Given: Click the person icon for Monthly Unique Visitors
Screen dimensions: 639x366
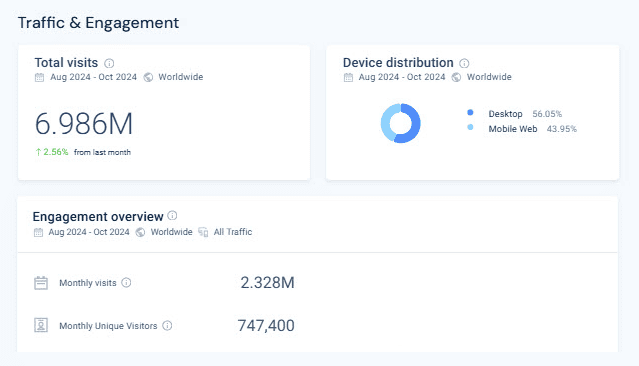Looking at the screenshot, I should pos(41,325).
